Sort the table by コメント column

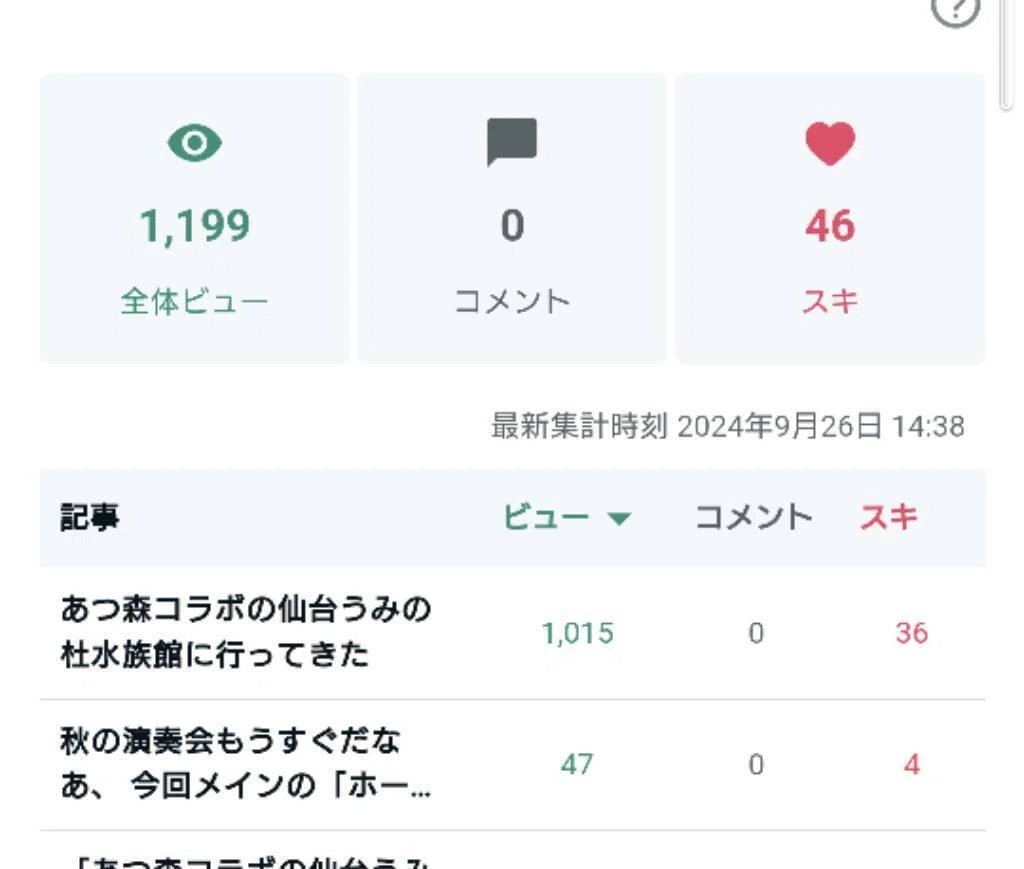[754, 517]
